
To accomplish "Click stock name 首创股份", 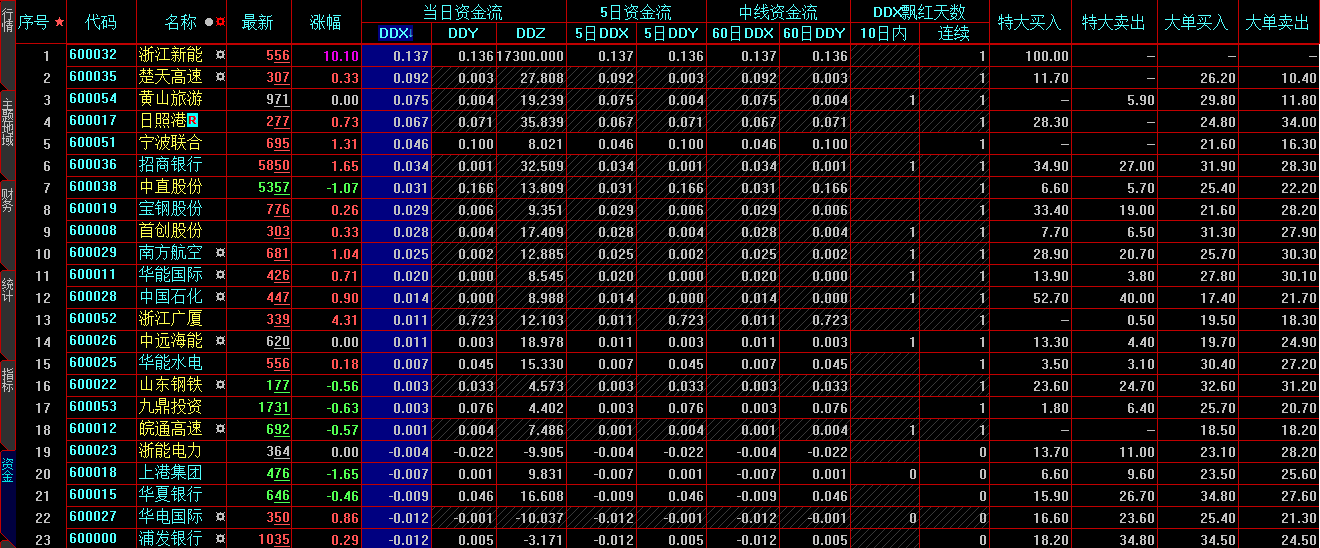I will click(x=170, y=231).
